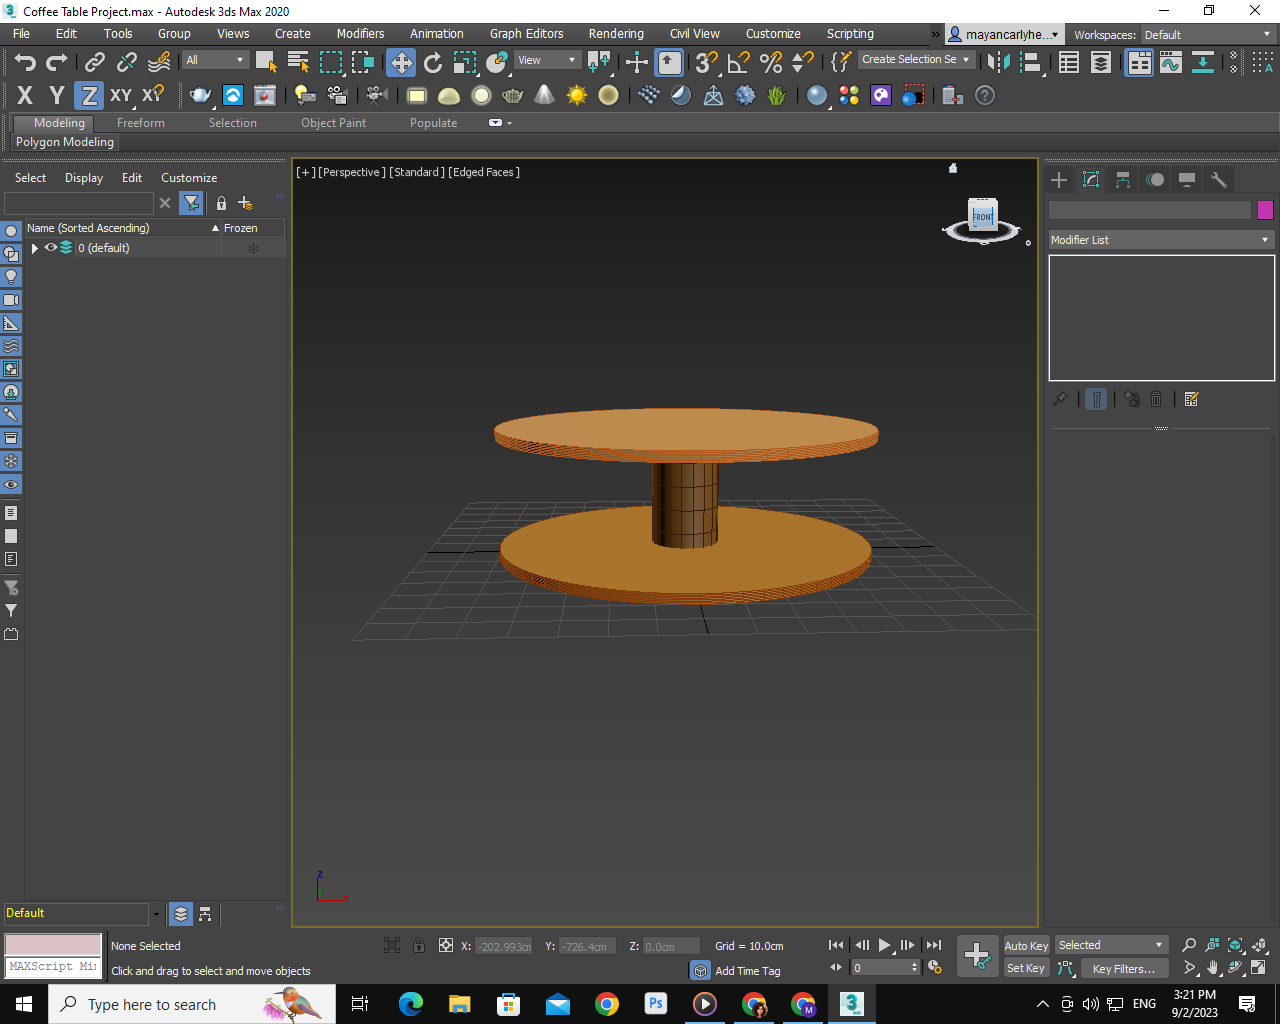The width and height of the screenshot is (1280, 1024).
Task: Click the teapot render icon
Action: click(201, 95)
